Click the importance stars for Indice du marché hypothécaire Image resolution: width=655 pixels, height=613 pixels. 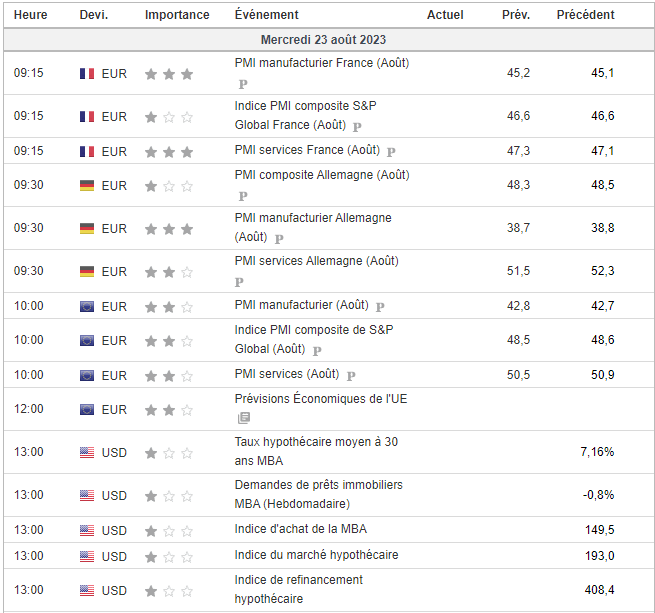168,556
